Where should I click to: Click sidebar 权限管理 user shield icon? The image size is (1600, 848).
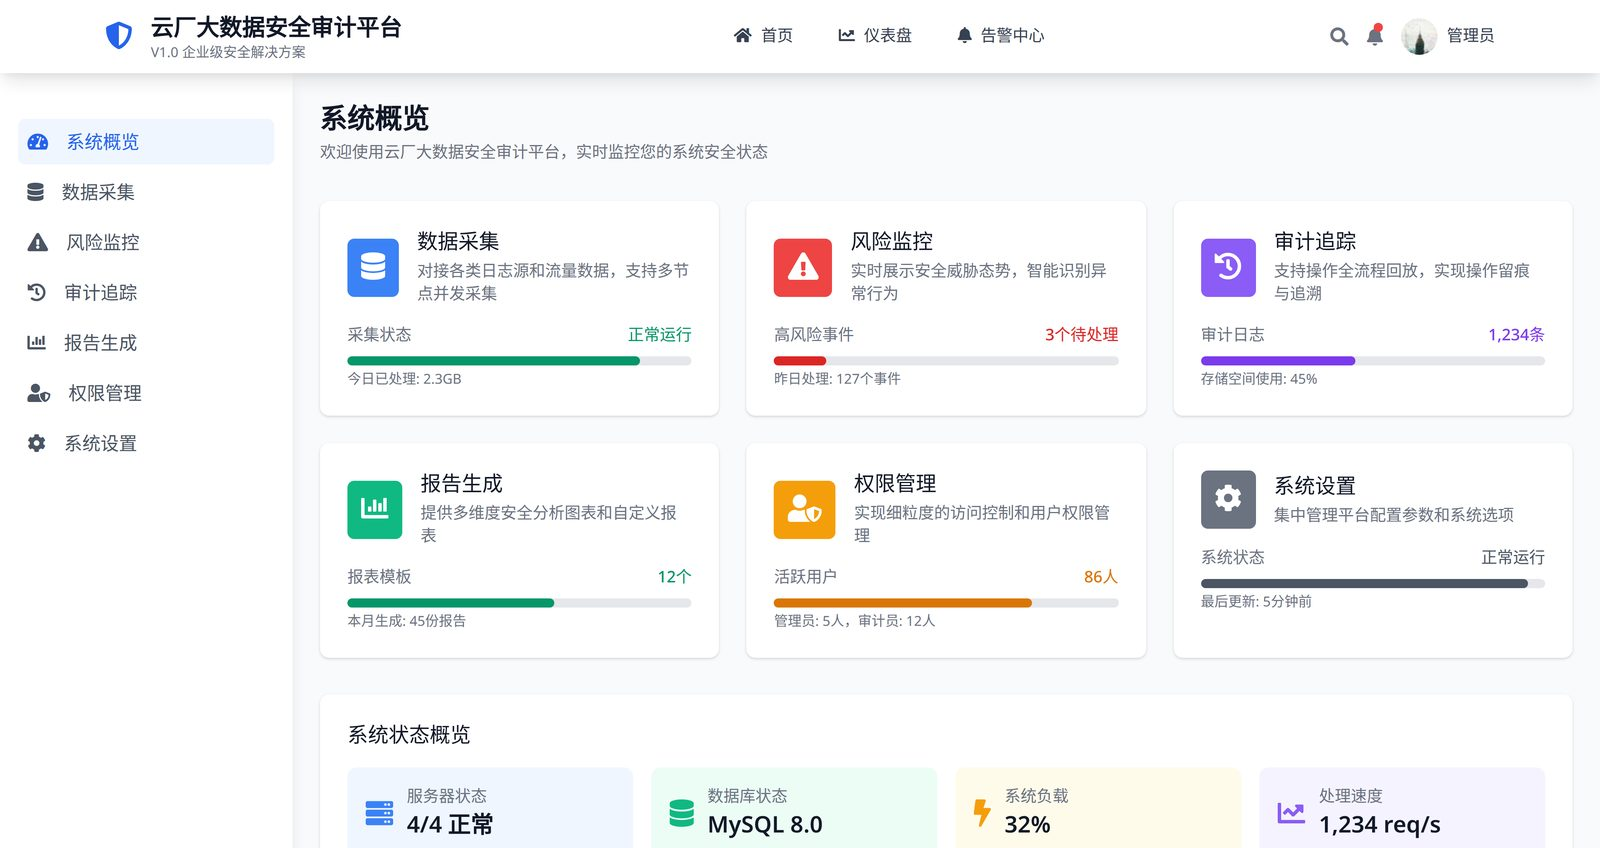(38, 393)
